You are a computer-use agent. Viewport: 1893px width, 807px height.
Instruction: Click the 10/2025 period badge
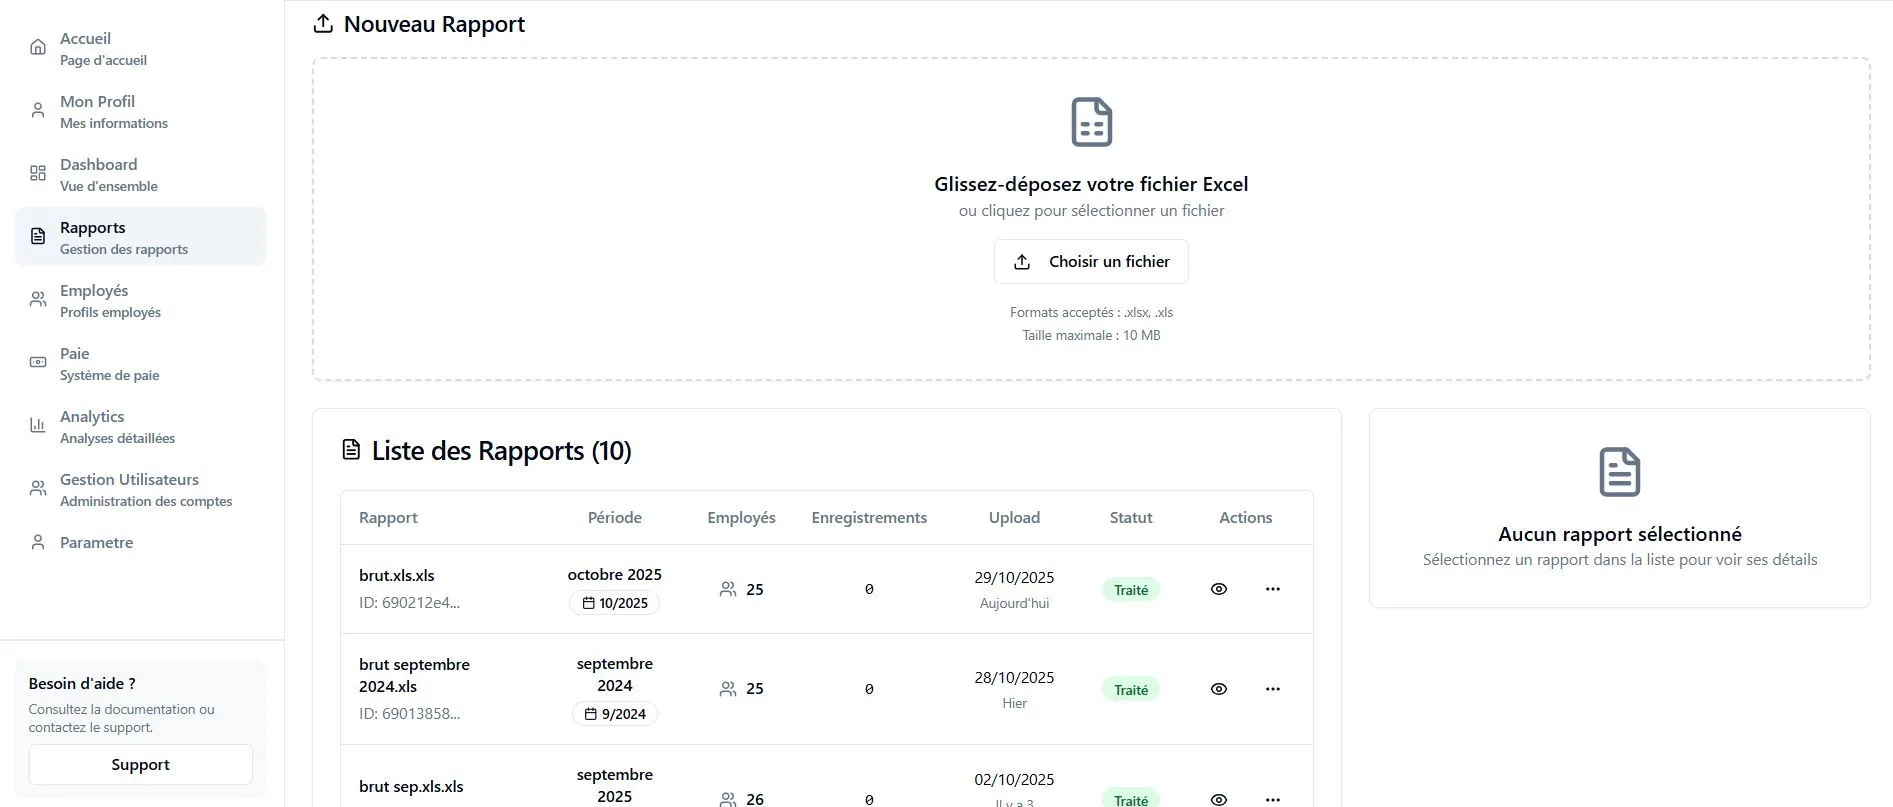pos(615,603)
